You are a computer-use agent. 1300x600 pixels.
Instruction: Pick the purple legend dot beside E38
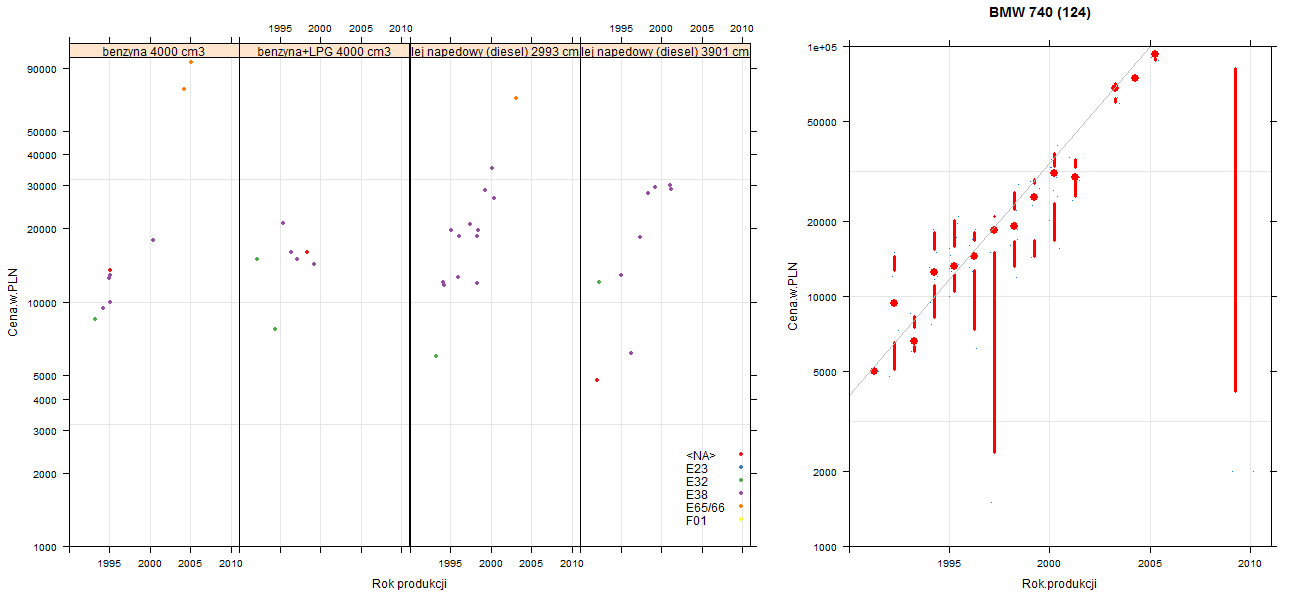[x=741, y=493]
